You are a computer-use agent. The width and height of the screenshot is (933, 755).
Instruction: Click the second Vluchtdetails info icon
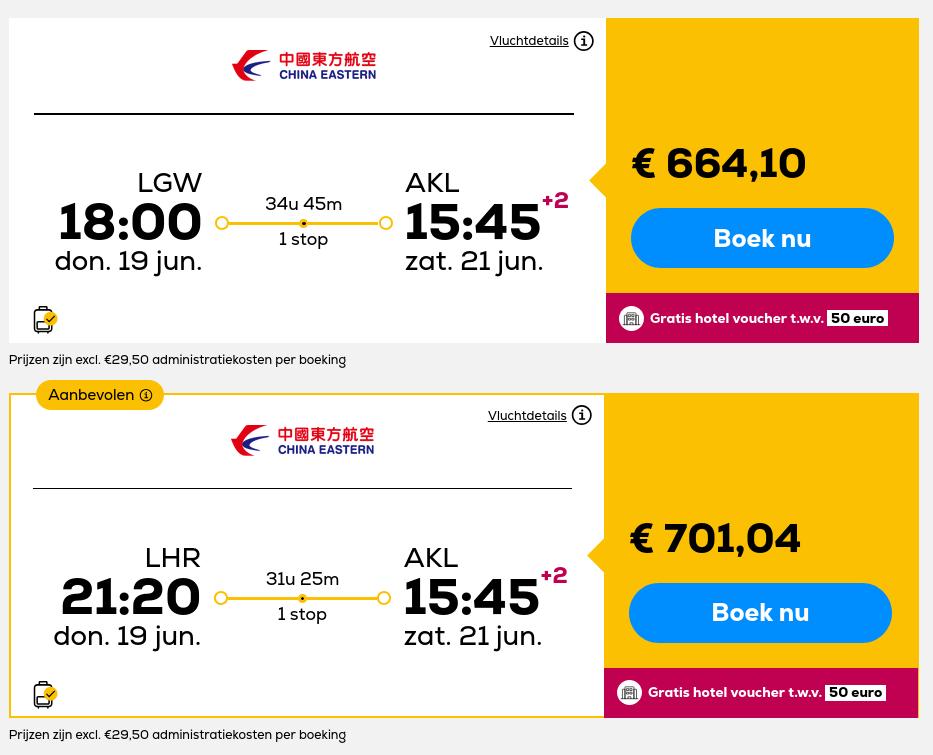582,415
